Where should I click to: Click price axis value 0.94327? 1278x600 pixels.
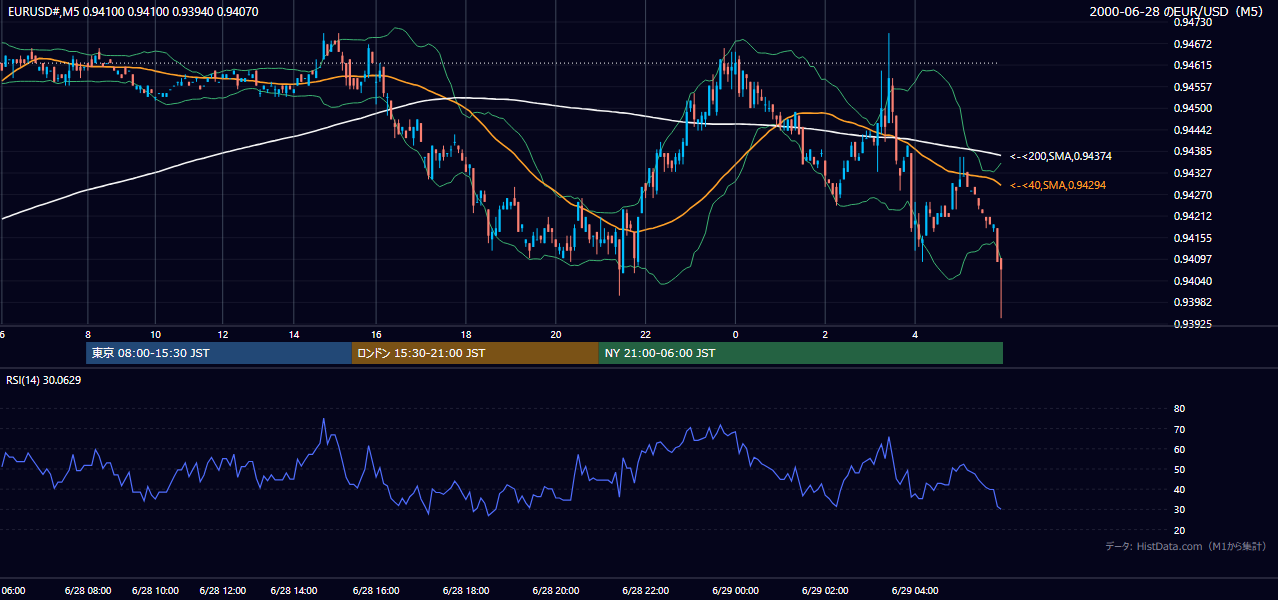(1192, 173)
